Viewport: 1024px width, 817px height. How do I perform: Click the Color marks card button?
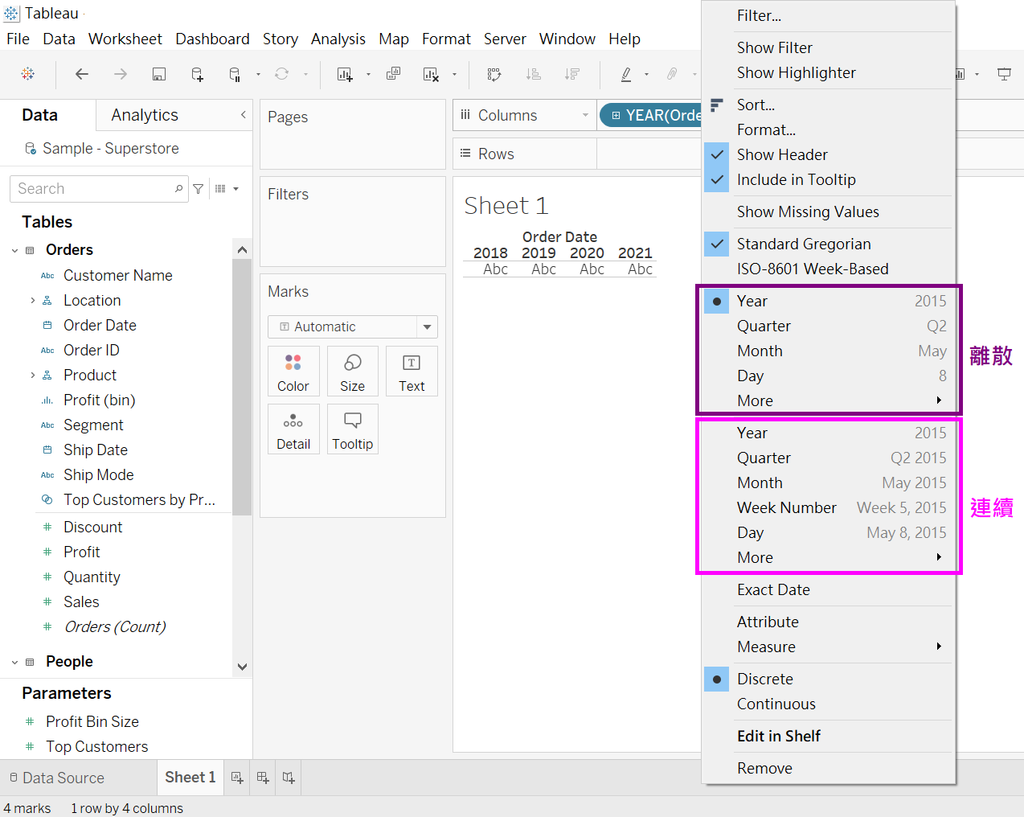(293, 372)
